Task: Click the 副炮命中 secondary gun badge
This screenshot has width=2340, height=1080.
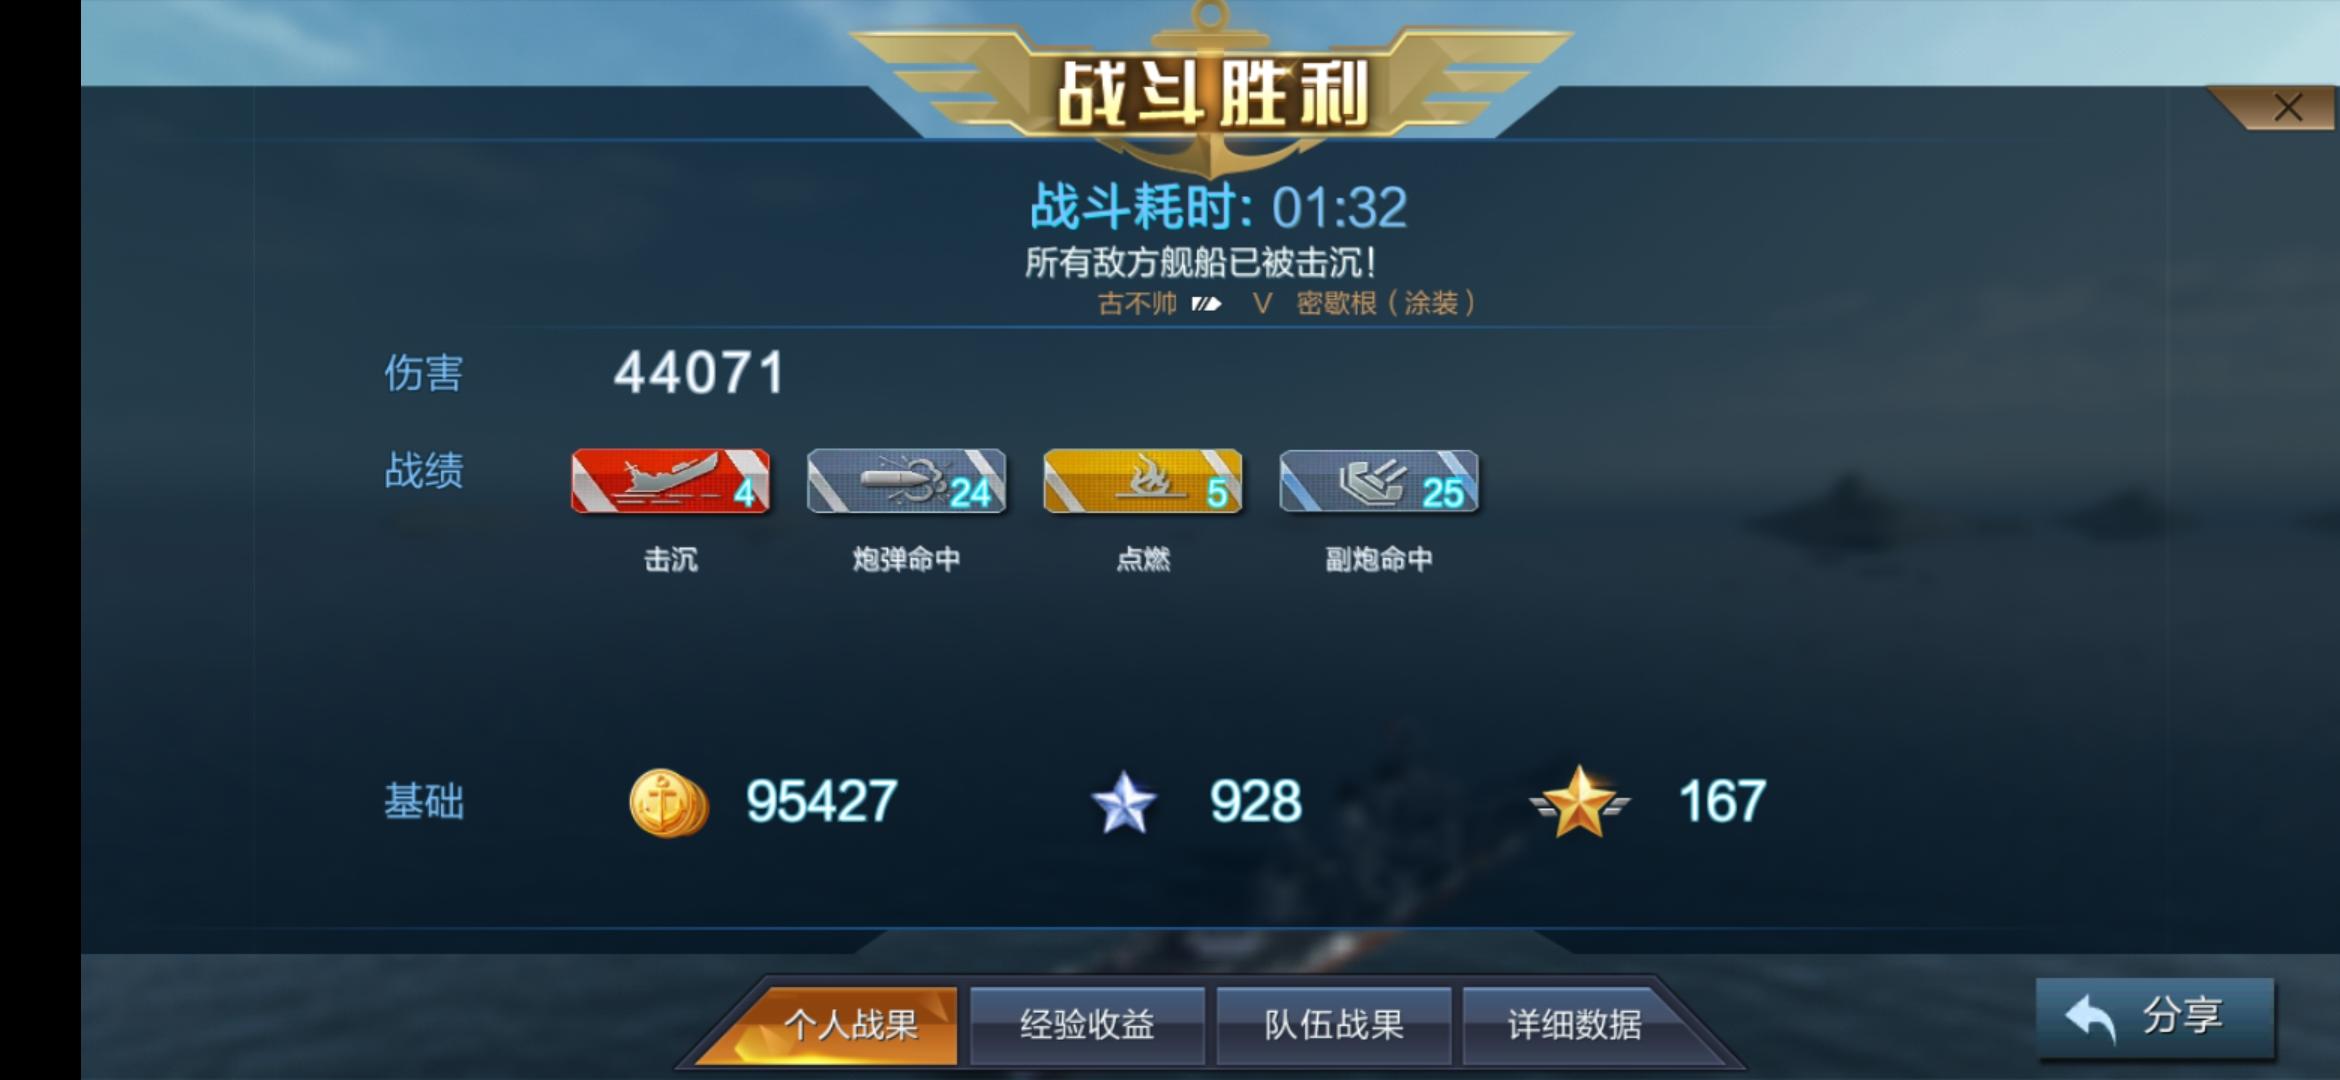Action: point(1379,481)
